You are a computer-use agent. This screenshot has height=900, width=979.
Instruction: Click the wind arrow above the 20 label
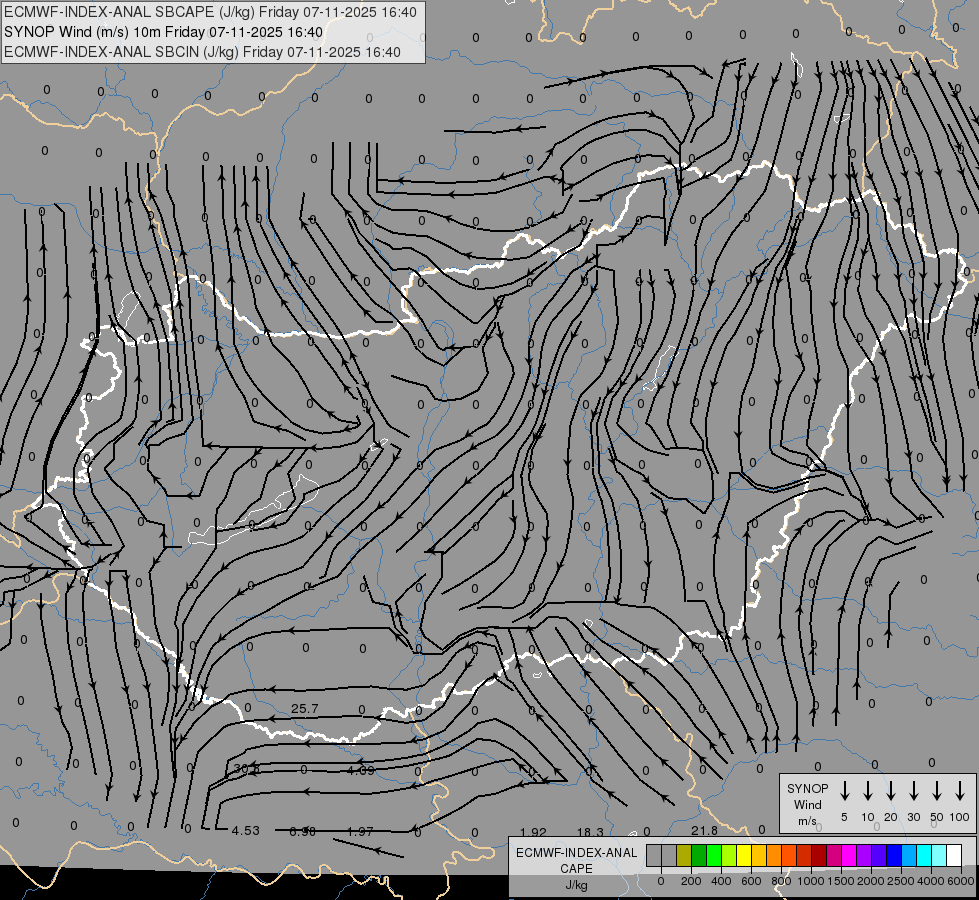click(x=891, y=790)
